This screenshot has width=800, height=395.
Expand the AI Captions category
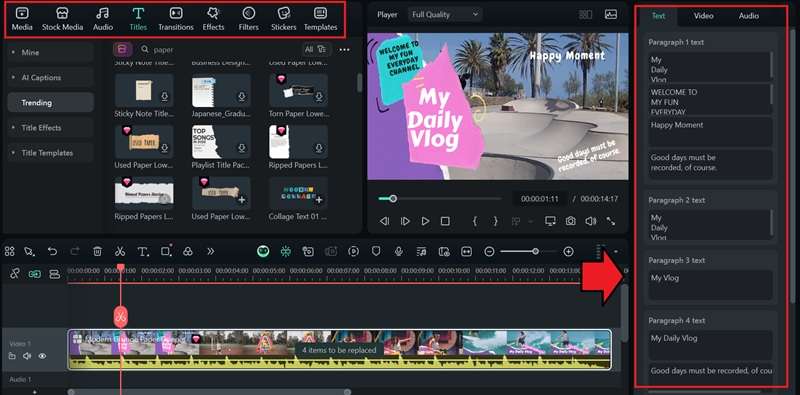pos(50,78)
